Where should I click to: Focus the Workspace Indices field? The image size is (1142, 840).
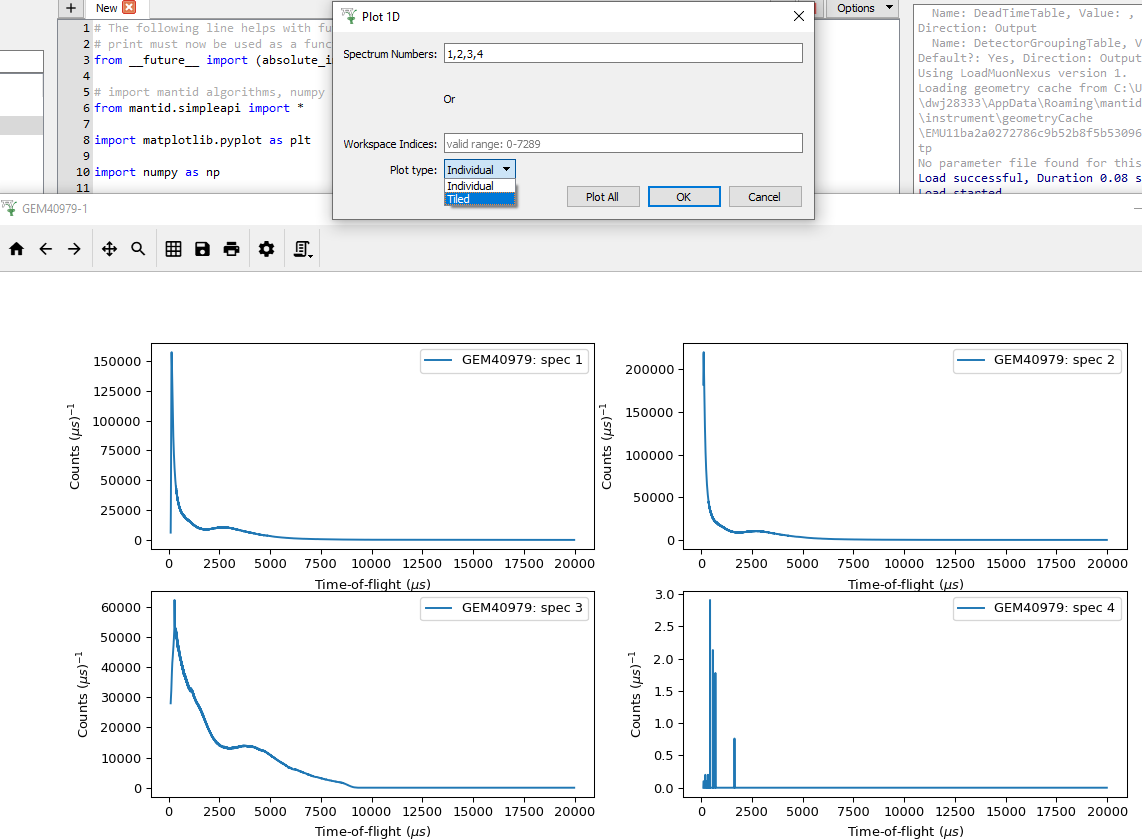(x=622, y=144)
